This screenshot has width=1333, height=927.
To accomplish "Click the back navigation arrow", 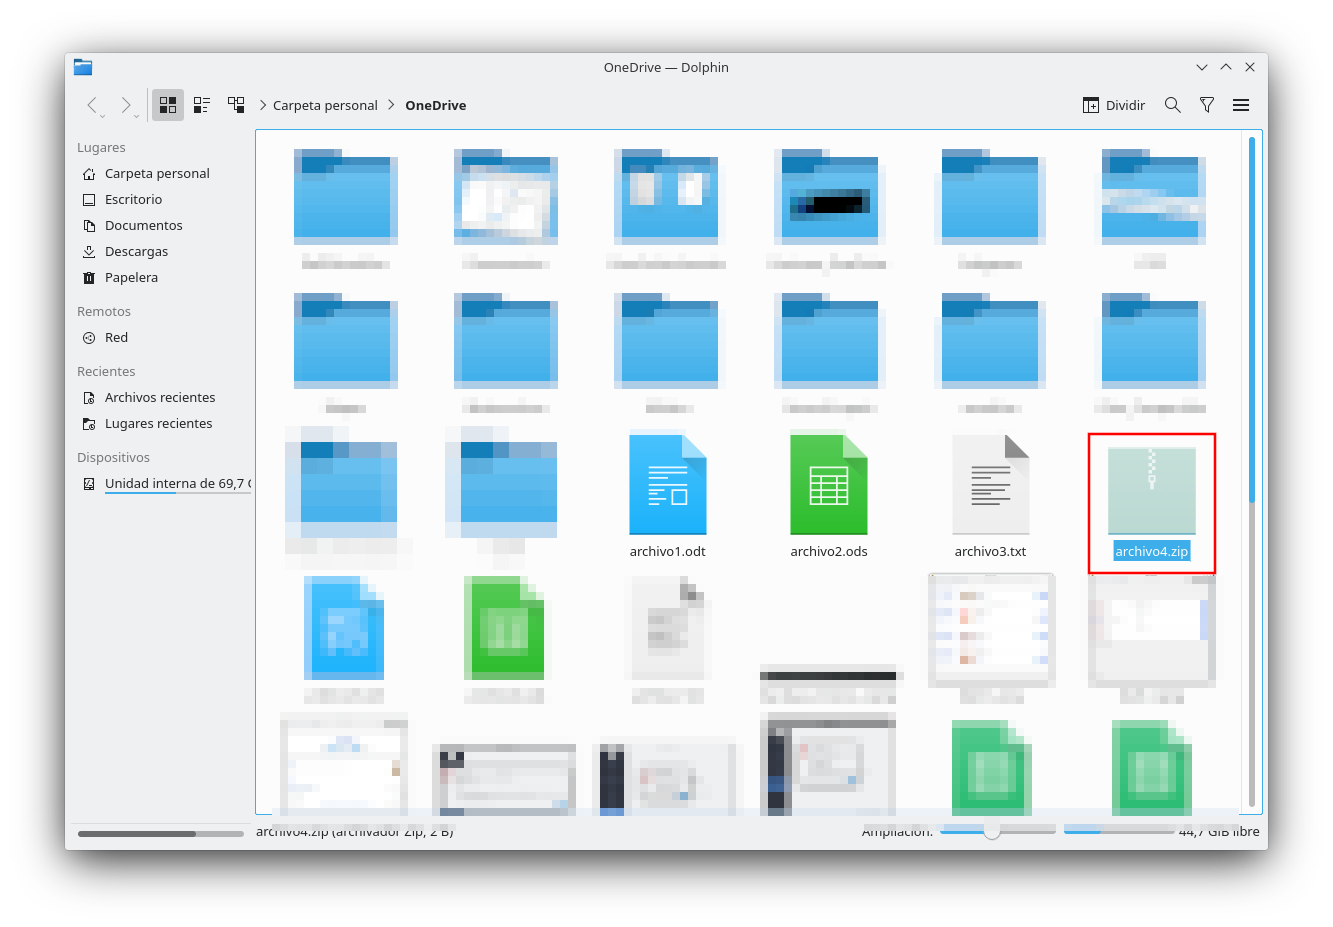I will tap(92, 105).
